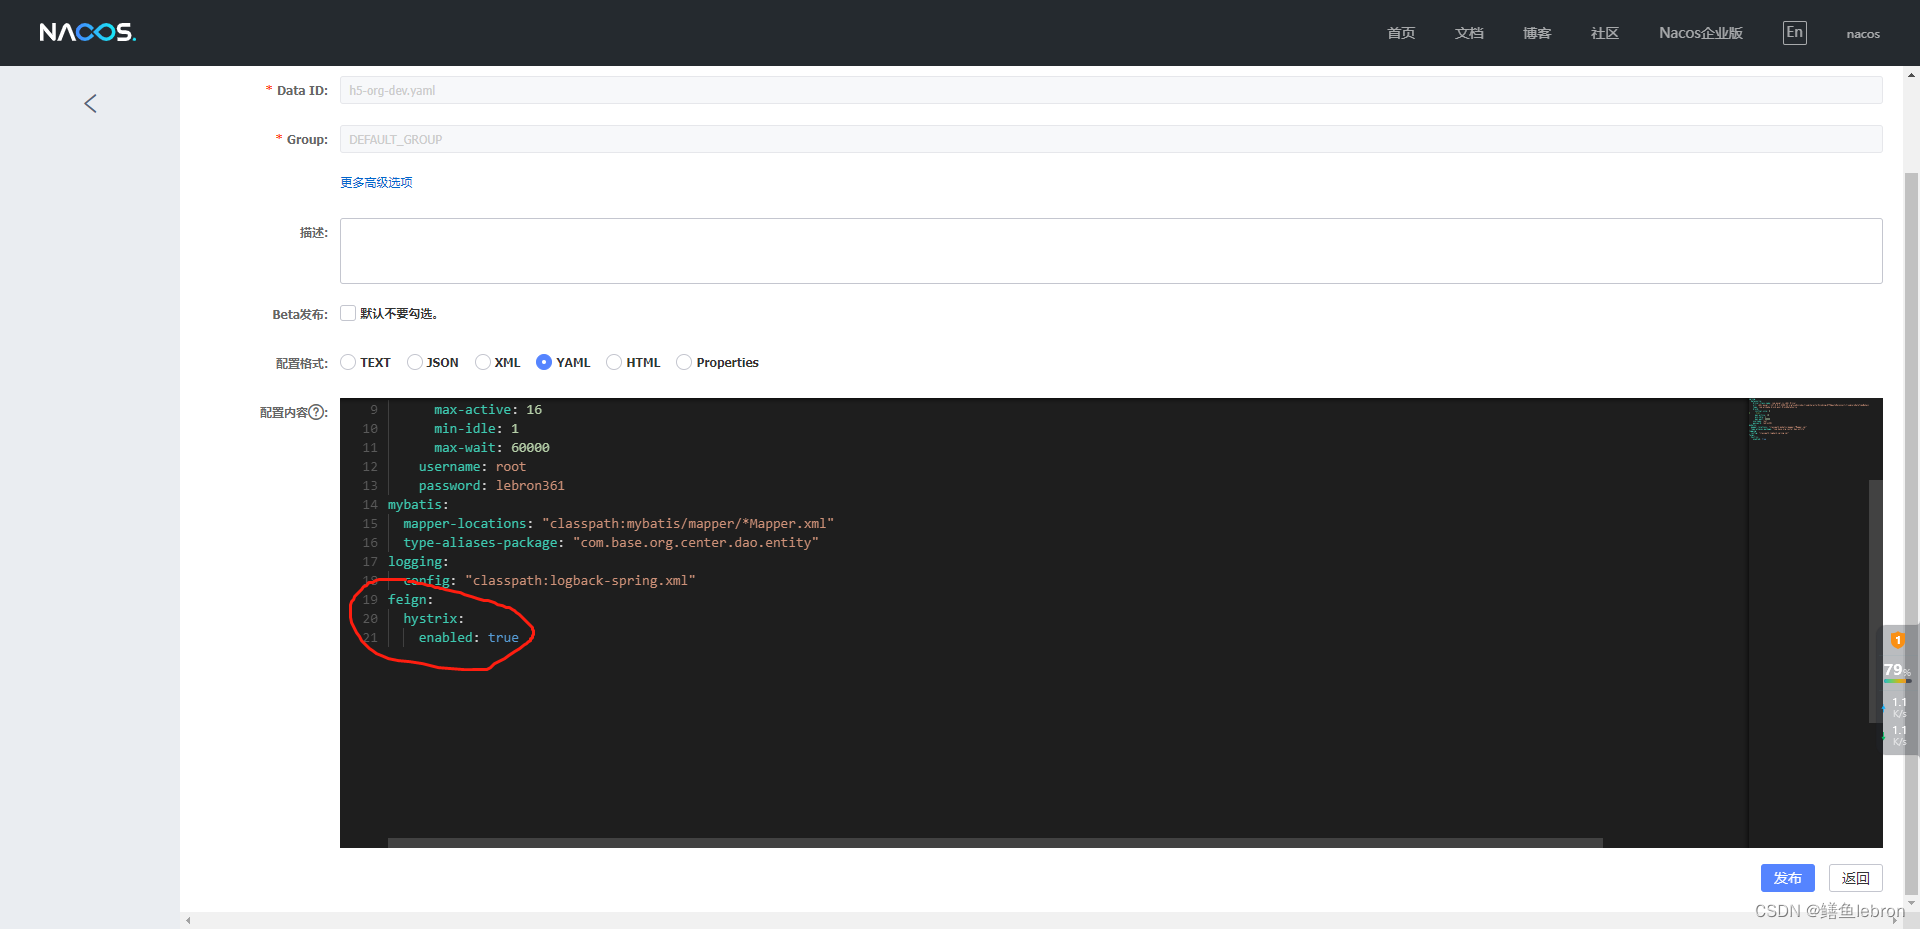Click the 发布 publish button
Image resolution: width=1920 pixels, height=929 pixels.
pyautogui.click(x=1787, y=877)
